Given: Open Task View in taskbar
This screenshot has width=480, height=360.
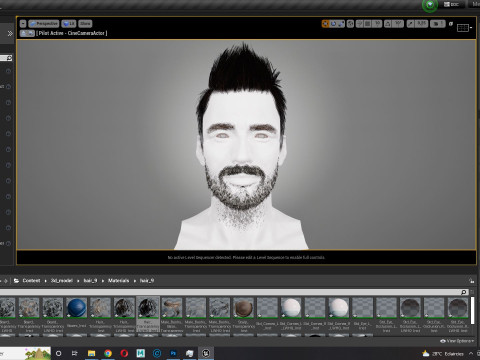Looking at the screenshot, I should coord(75,353).
